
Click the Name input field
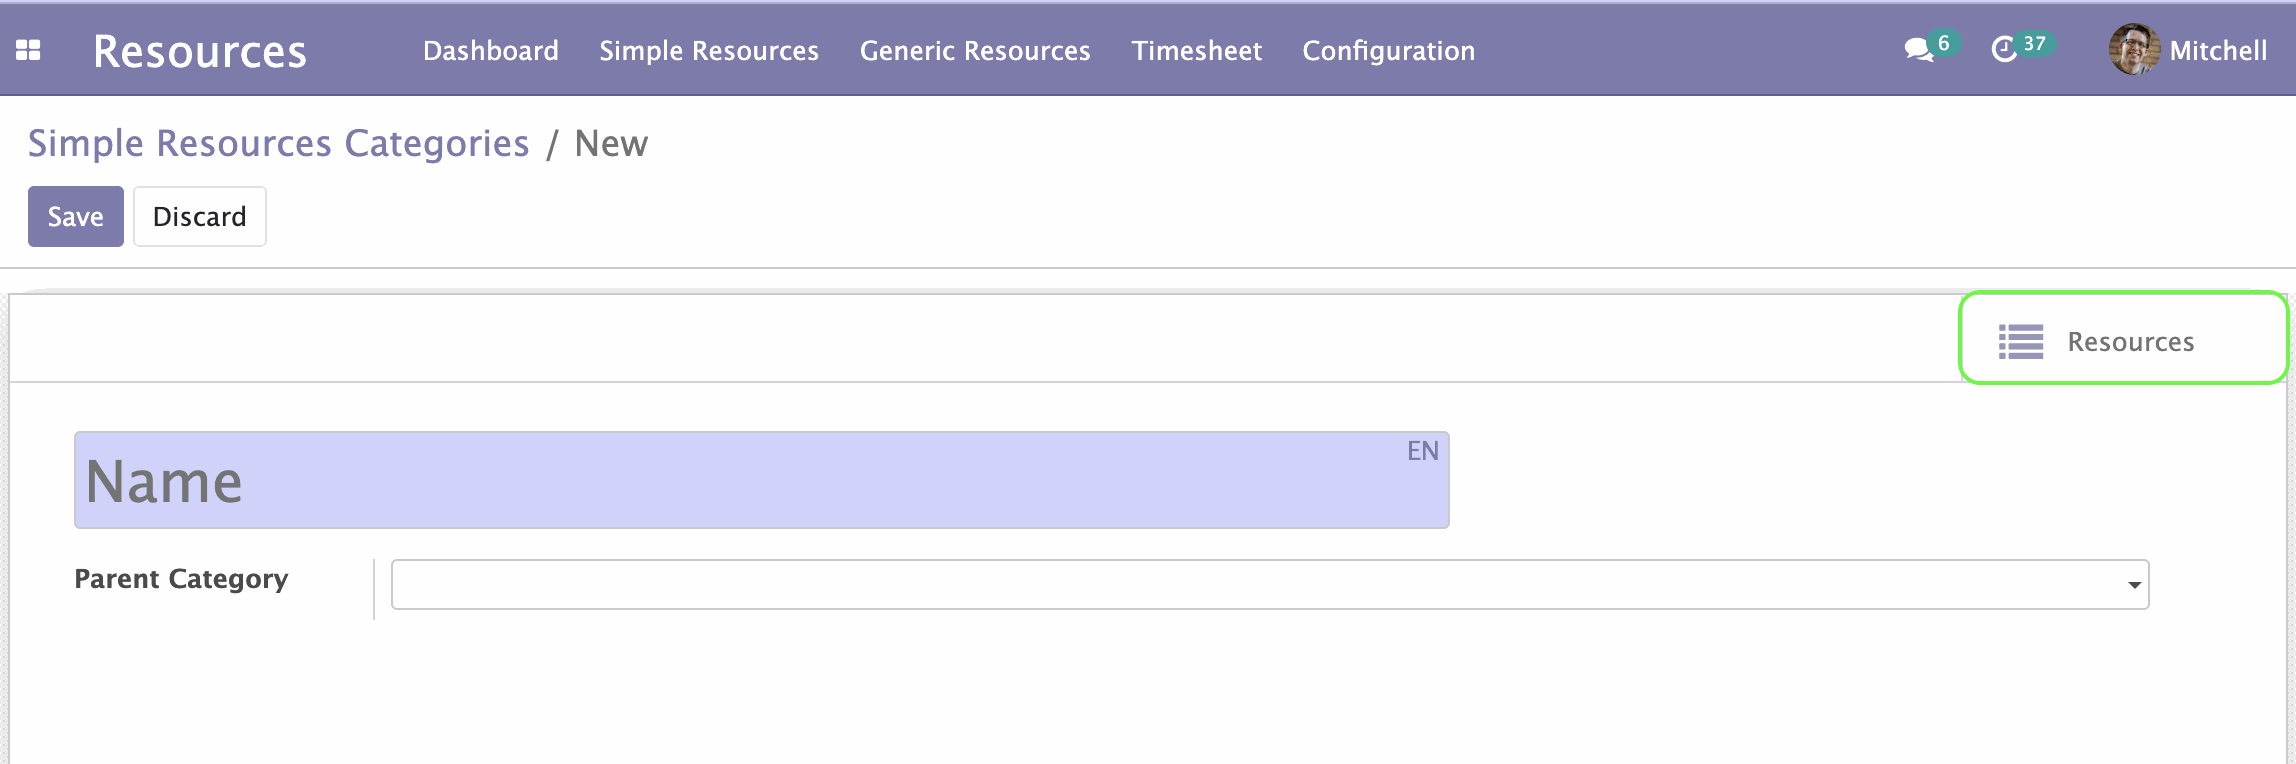click(740, 482)
